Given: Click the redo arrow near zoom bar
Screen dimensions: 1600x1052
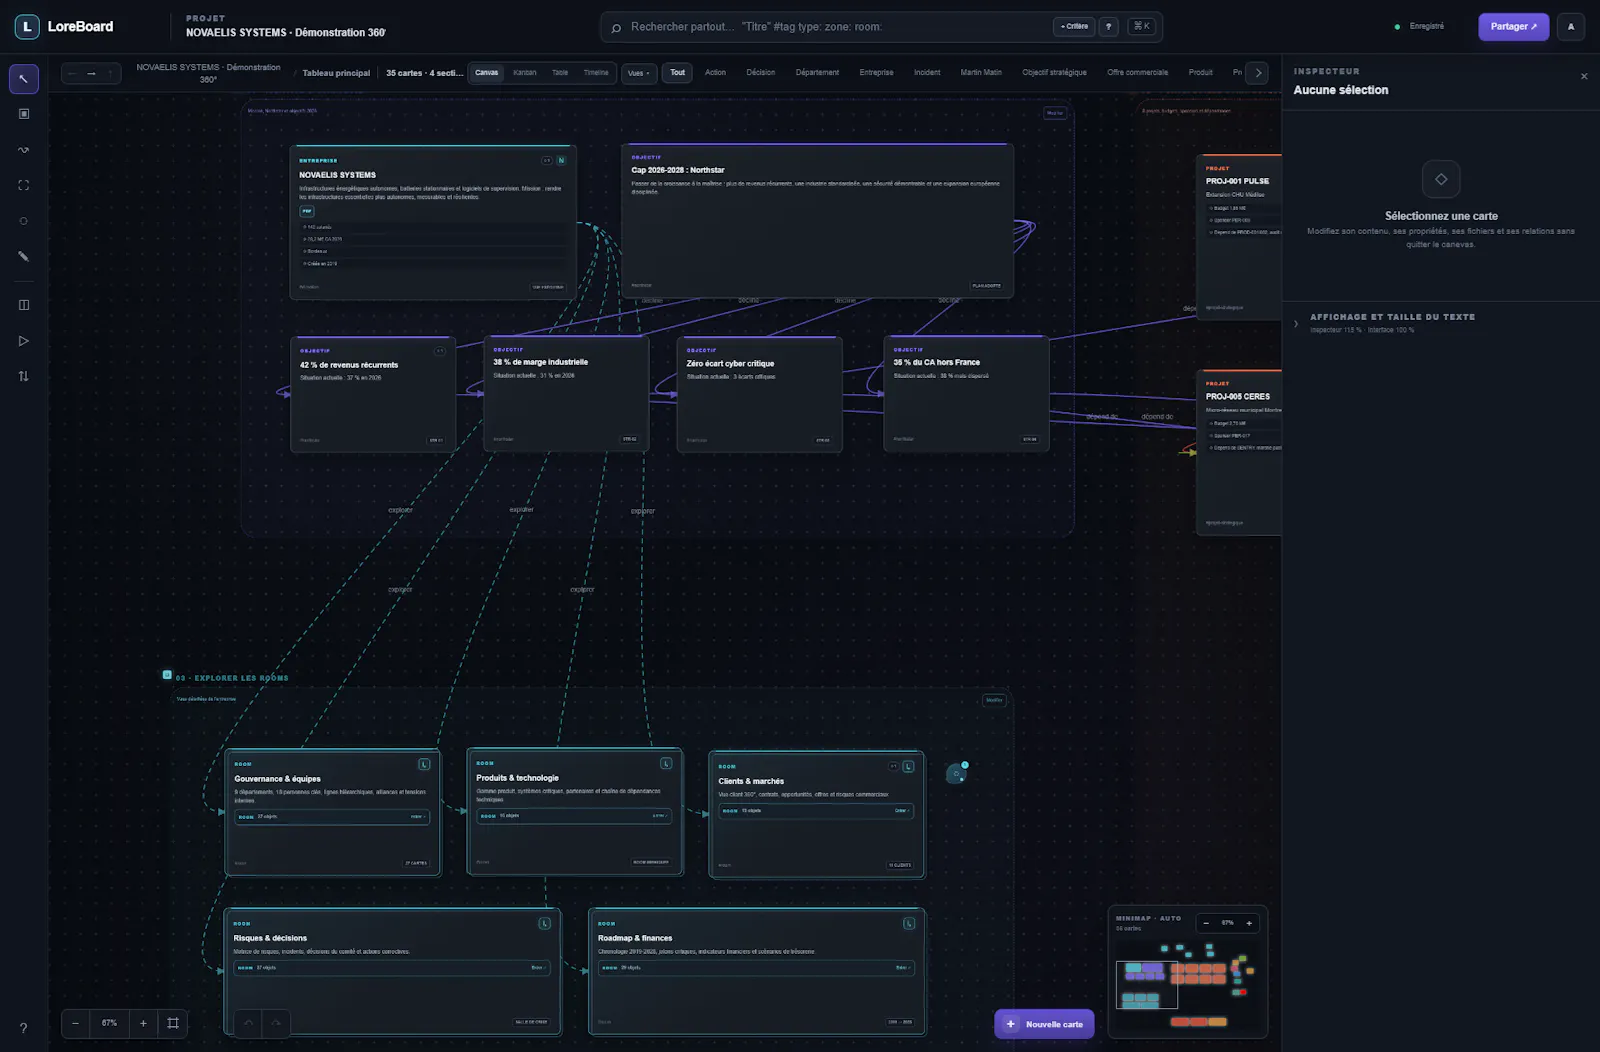Looking at the screenshot, I should pyautogui.click(x=276, y=1023).
